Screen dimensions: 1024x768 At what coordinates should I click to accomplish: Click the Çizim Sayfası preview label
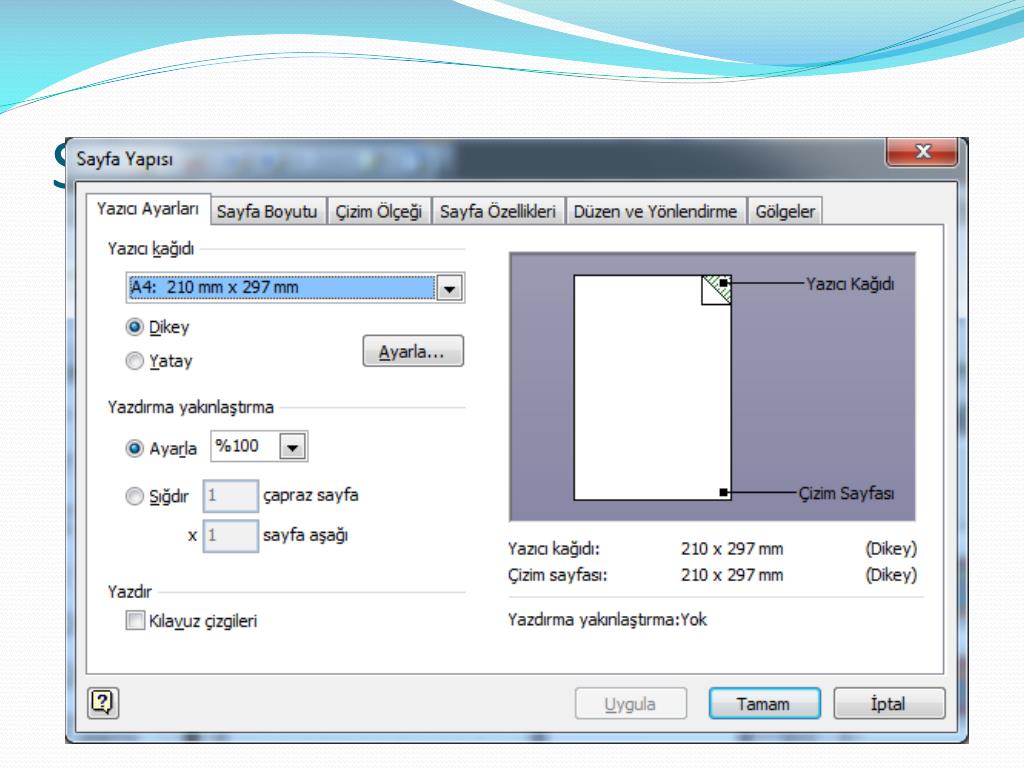(x=846, y=493)
